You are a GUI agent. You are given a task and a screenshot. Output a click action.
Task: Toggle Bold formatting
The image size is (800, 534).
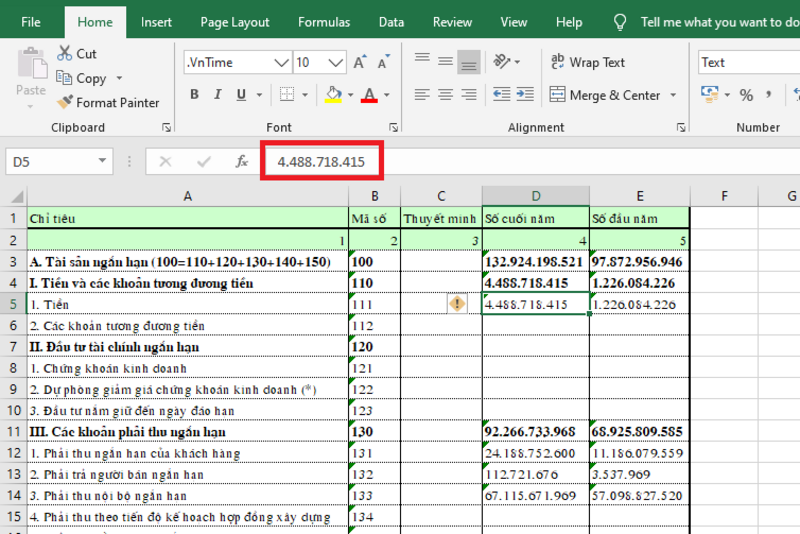click(194, 95)
